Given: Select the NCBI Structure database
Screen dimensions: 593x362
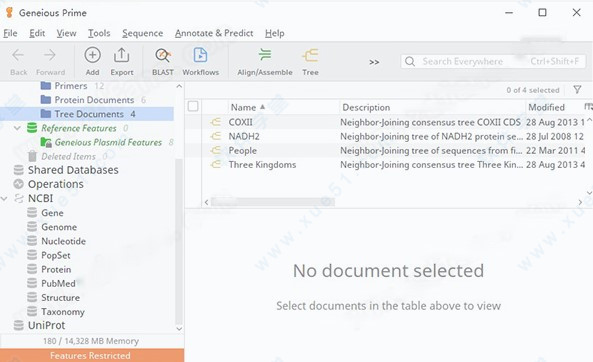Looking at the screenshot, I should point(60,298).
